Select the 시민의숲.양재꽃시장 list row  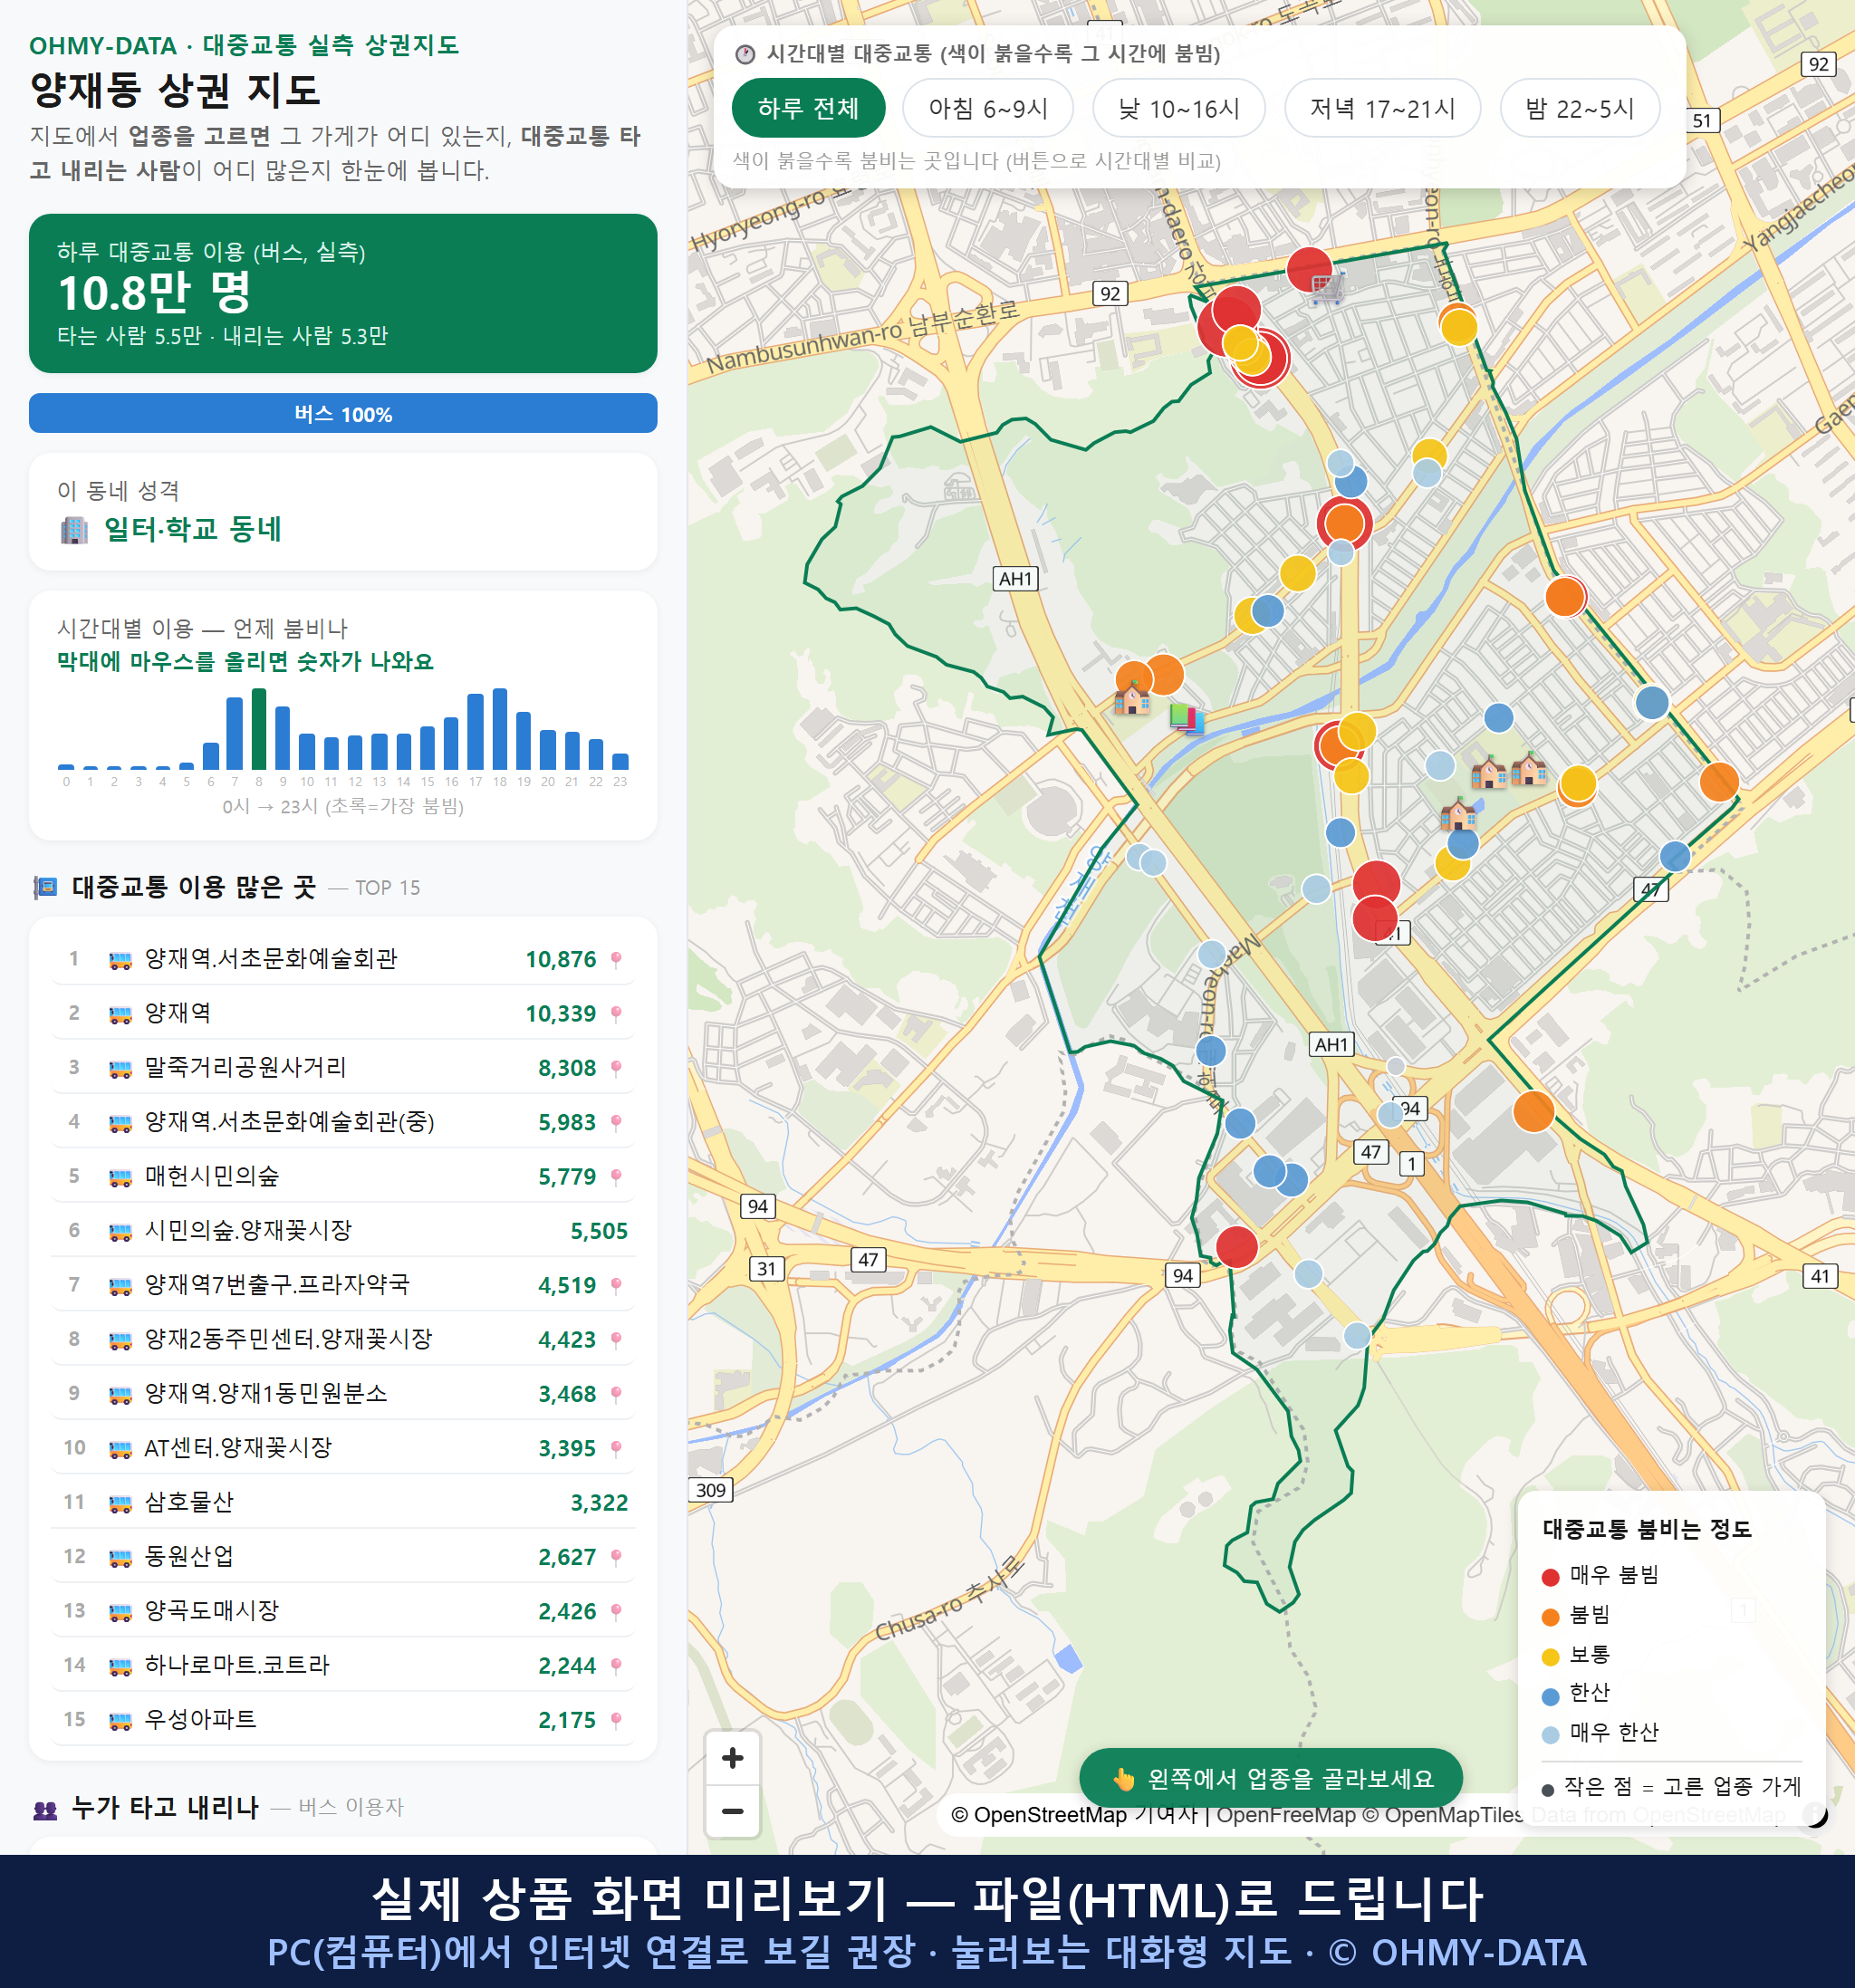tap(343, 1231)
